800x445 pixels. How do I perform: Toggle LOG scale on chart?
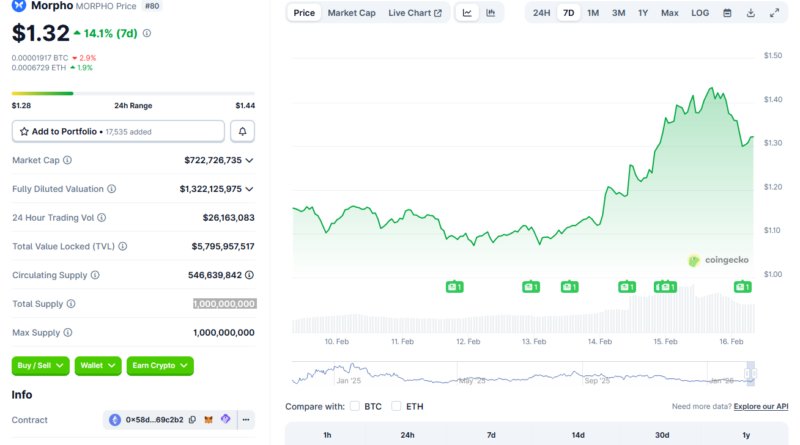[x=700, y=13]
